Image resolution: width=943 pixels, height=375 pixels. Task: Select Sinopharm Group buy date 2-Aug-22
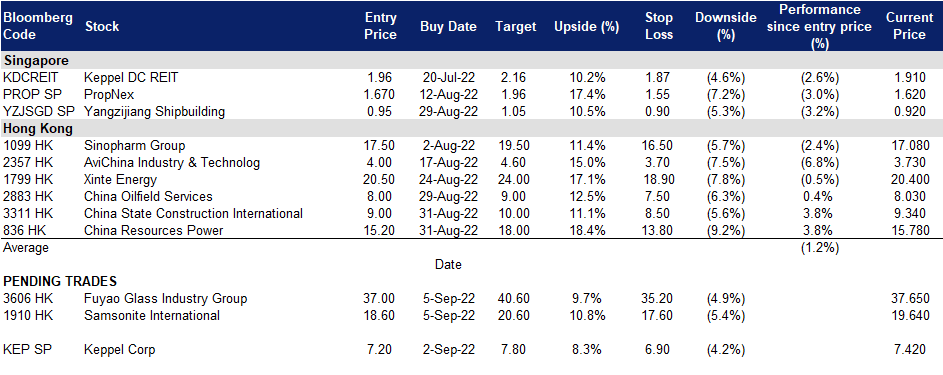tap(449, 145)
